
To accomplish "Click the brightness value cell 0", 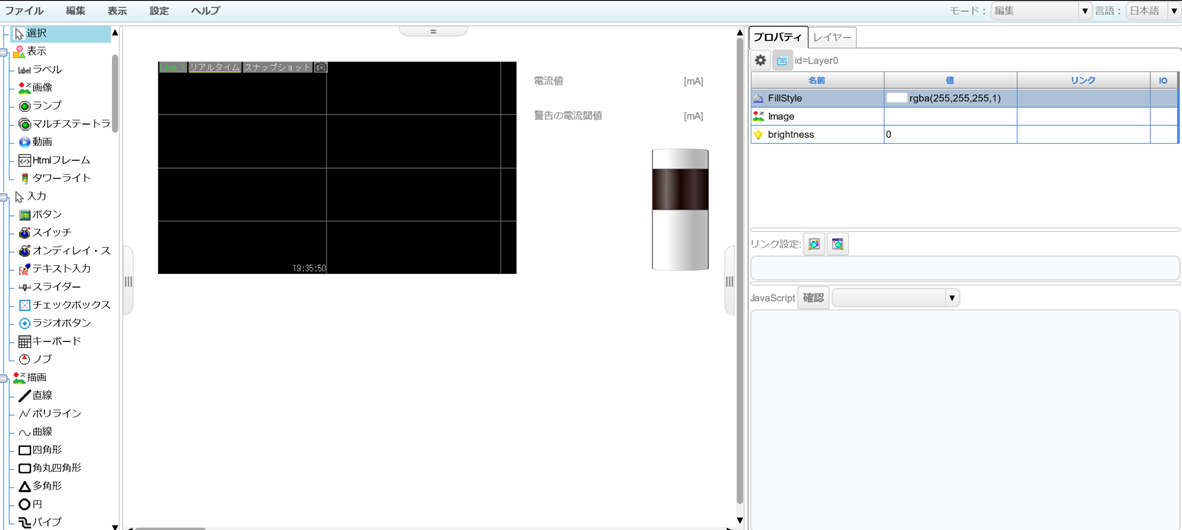I will 951,134.
